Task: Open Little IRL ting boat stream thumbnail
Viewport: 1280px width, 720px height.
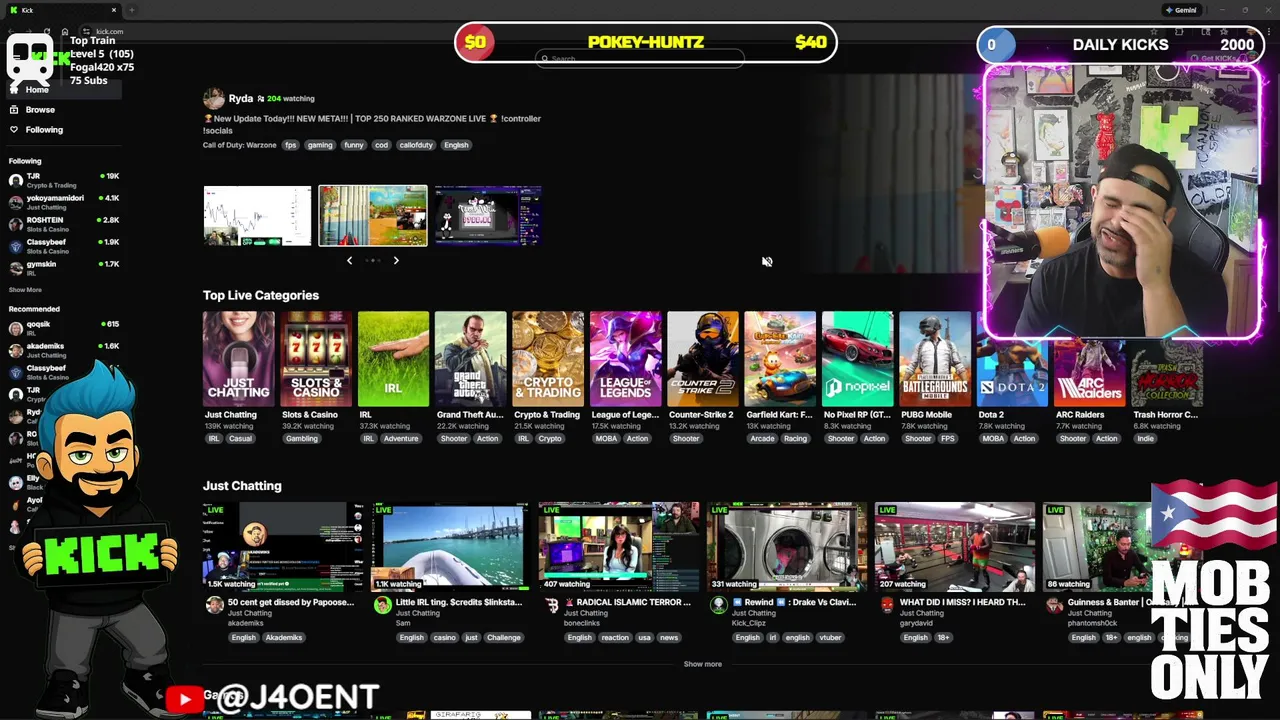Action: [x=451, y=547]
